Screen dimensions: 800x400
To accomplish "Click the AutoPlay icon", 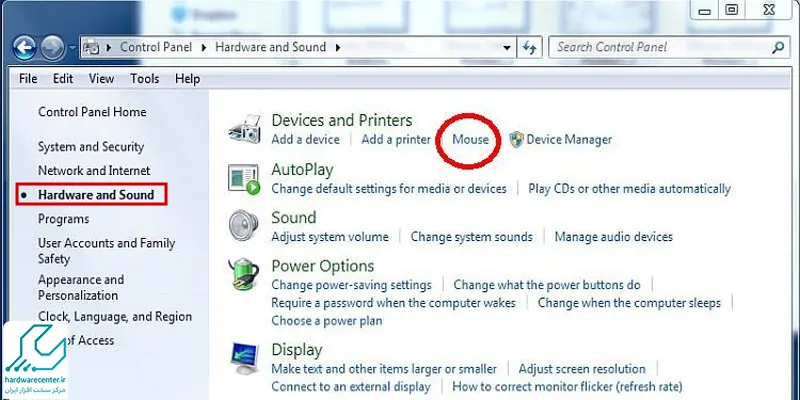I will pos(244,179).
